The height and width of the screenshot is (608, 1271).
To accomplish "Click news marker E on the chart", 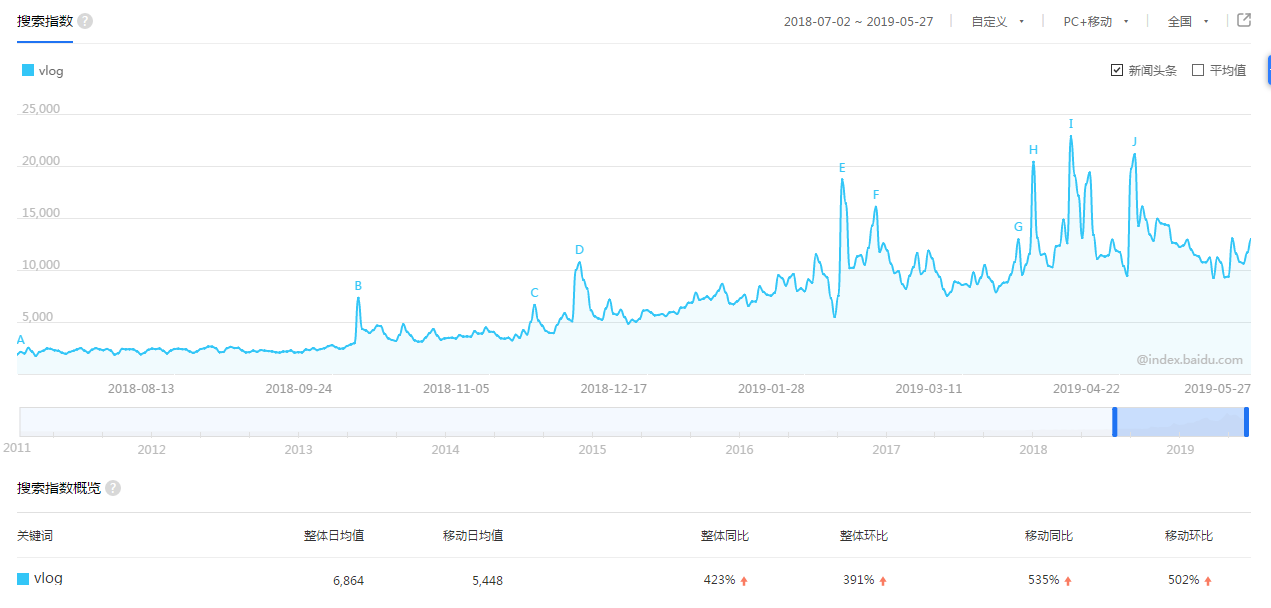I will [x=842, y=168].
